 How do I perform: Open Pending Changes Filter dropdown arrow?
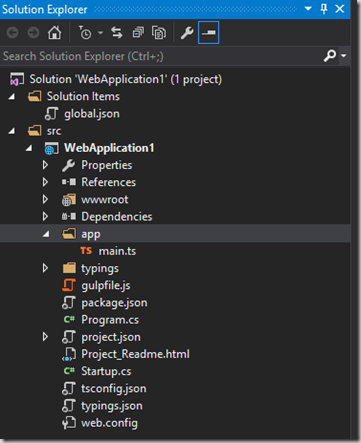[x=100, y=33]
